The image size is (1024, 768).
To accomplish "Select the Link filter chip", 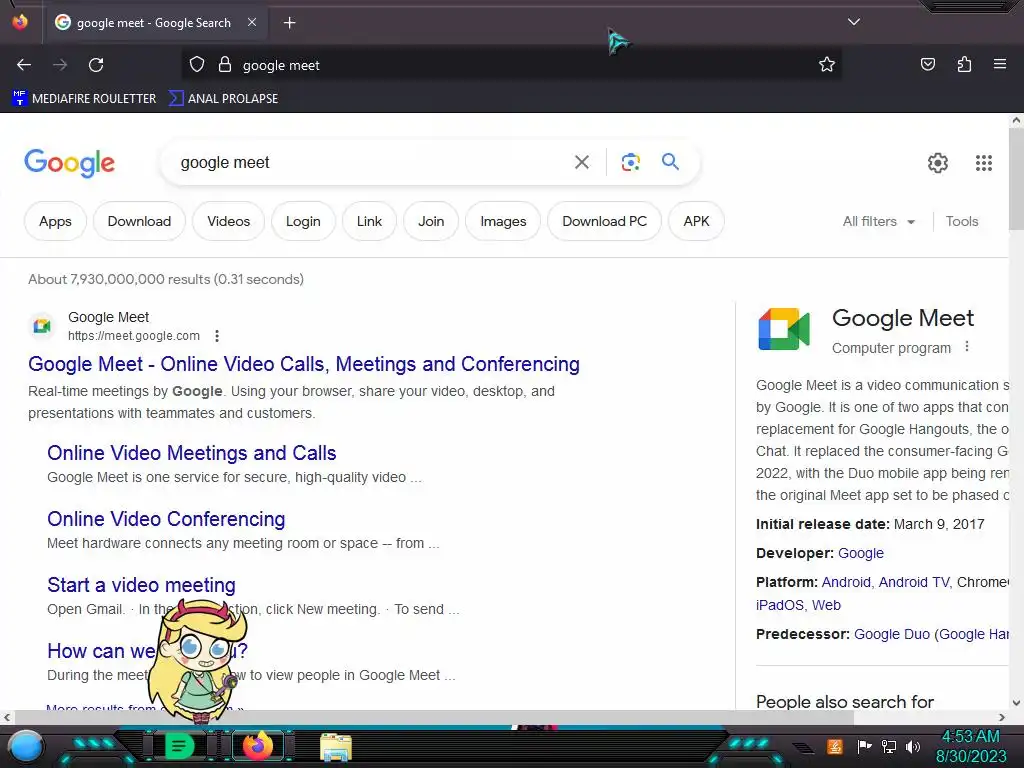I will pos(369,221).
